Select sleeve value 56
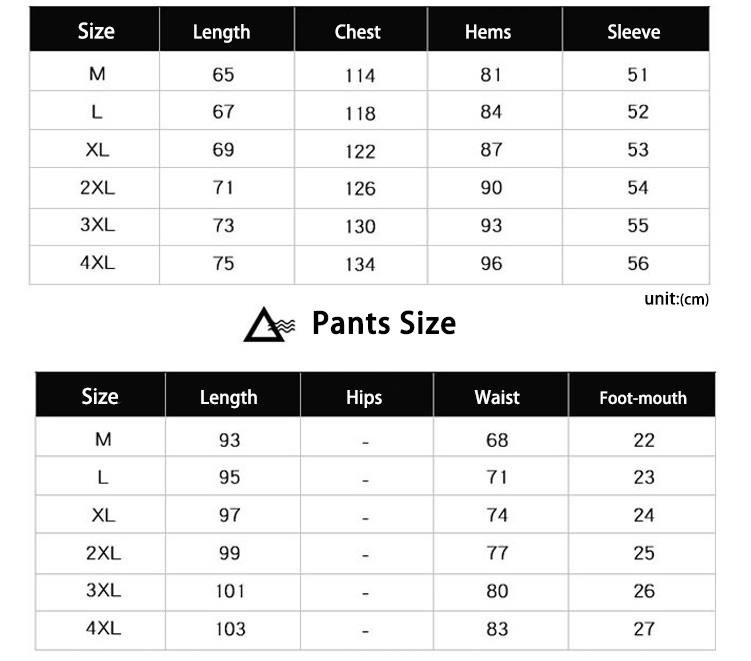Image resolution: width=751 pixels, height=661 pixels. point(638,264)
